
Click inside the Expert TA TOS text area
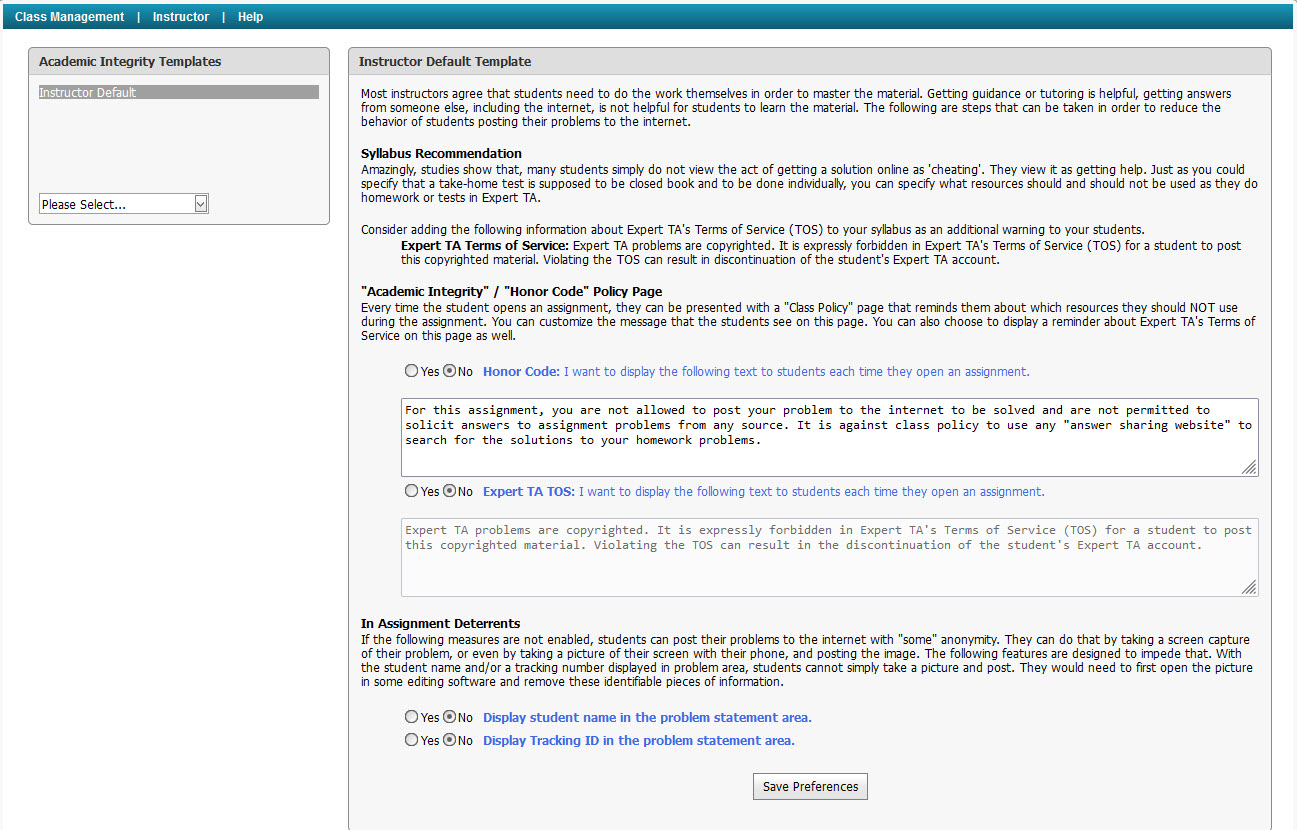click(829, 557)
